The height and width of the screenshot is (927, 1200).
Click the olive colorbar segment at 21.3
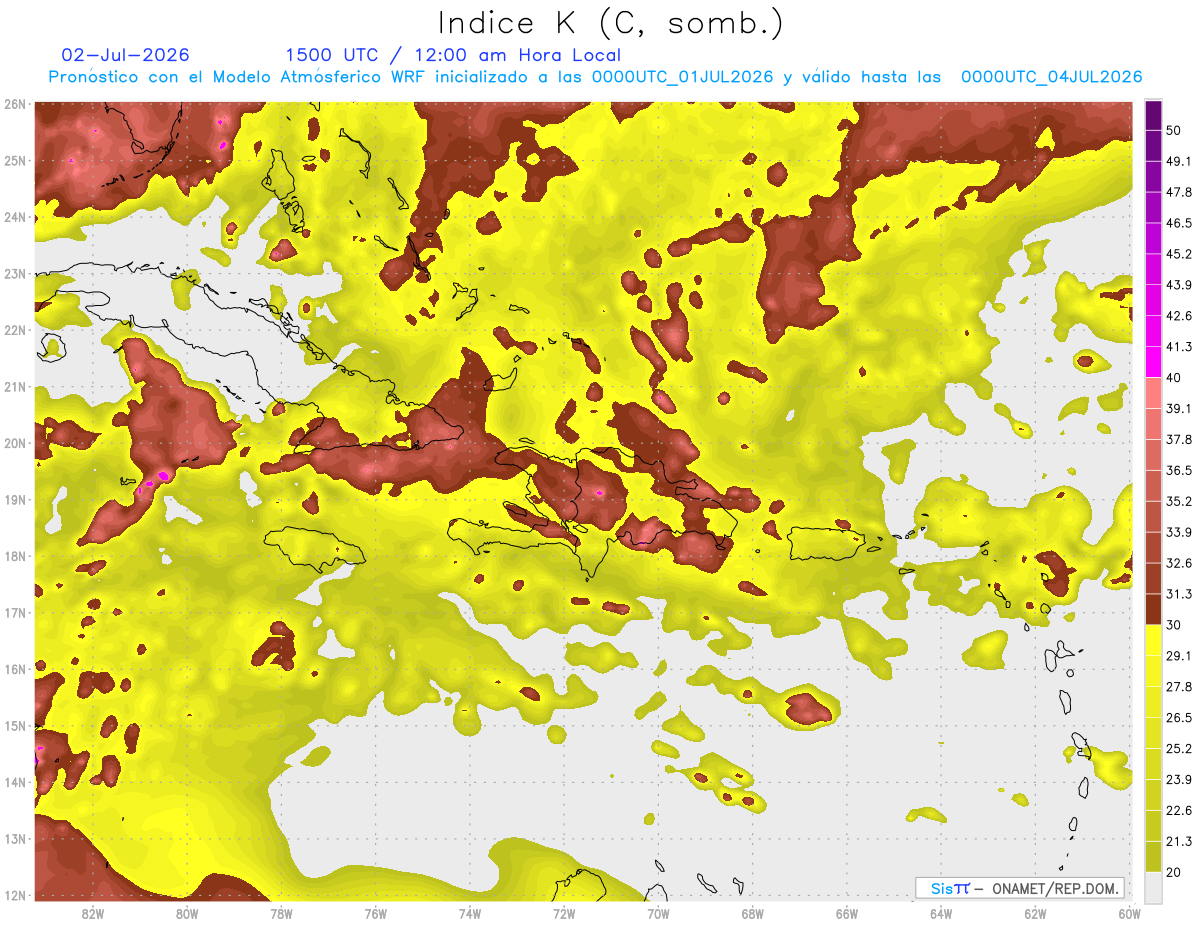pos(1153,854)
